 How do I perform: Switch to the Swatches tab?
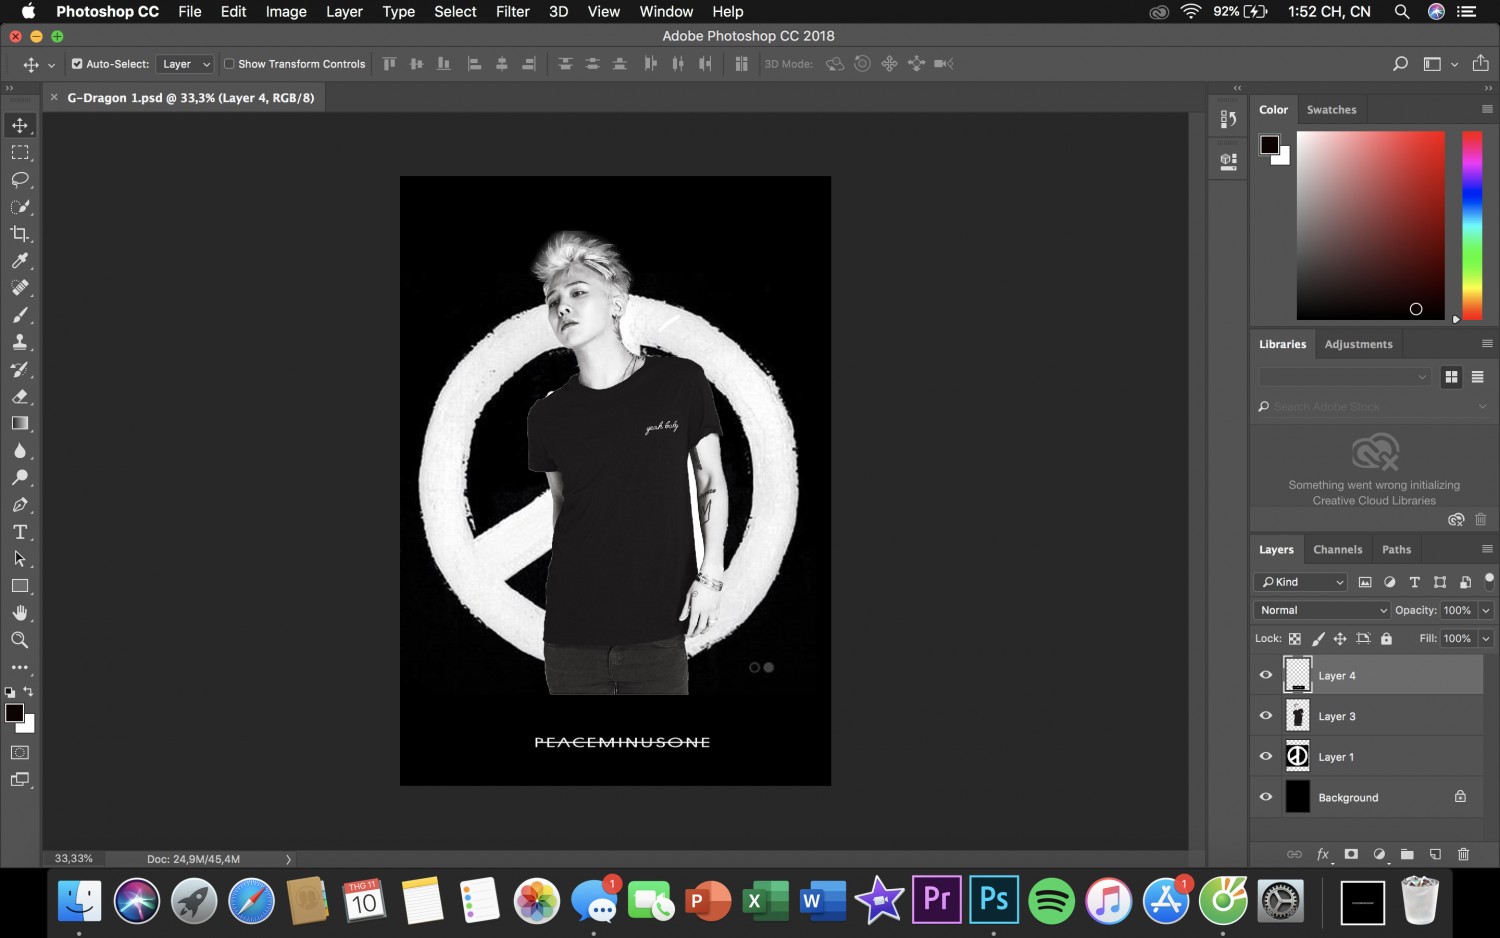(x=1332, y=110)
